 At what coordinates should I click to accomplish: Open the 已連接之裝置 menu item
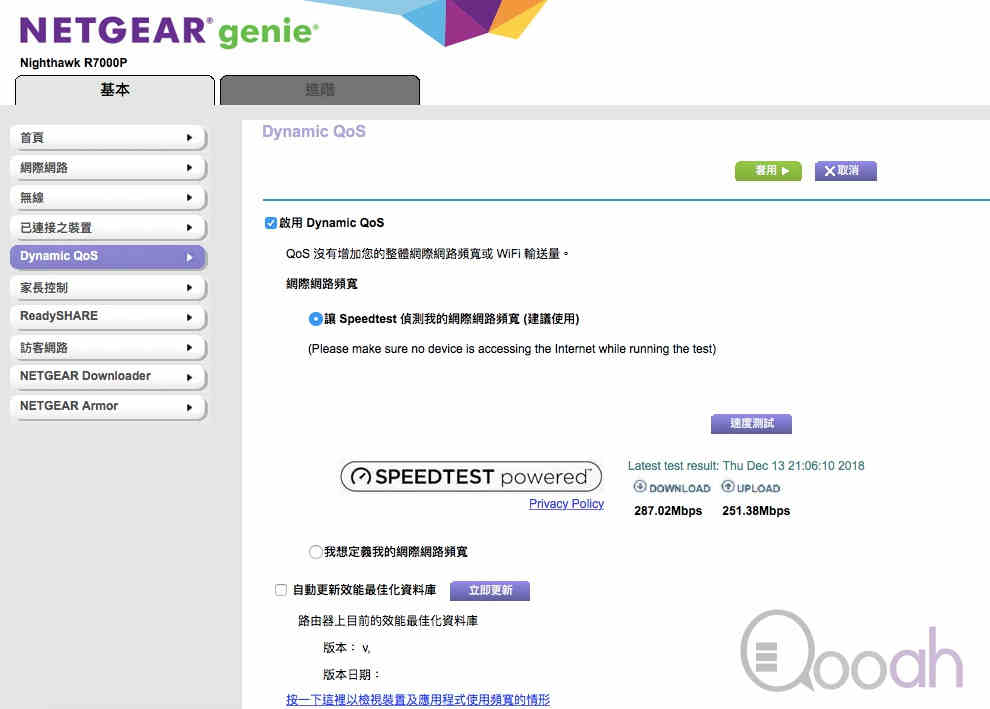tap(108, 228)
